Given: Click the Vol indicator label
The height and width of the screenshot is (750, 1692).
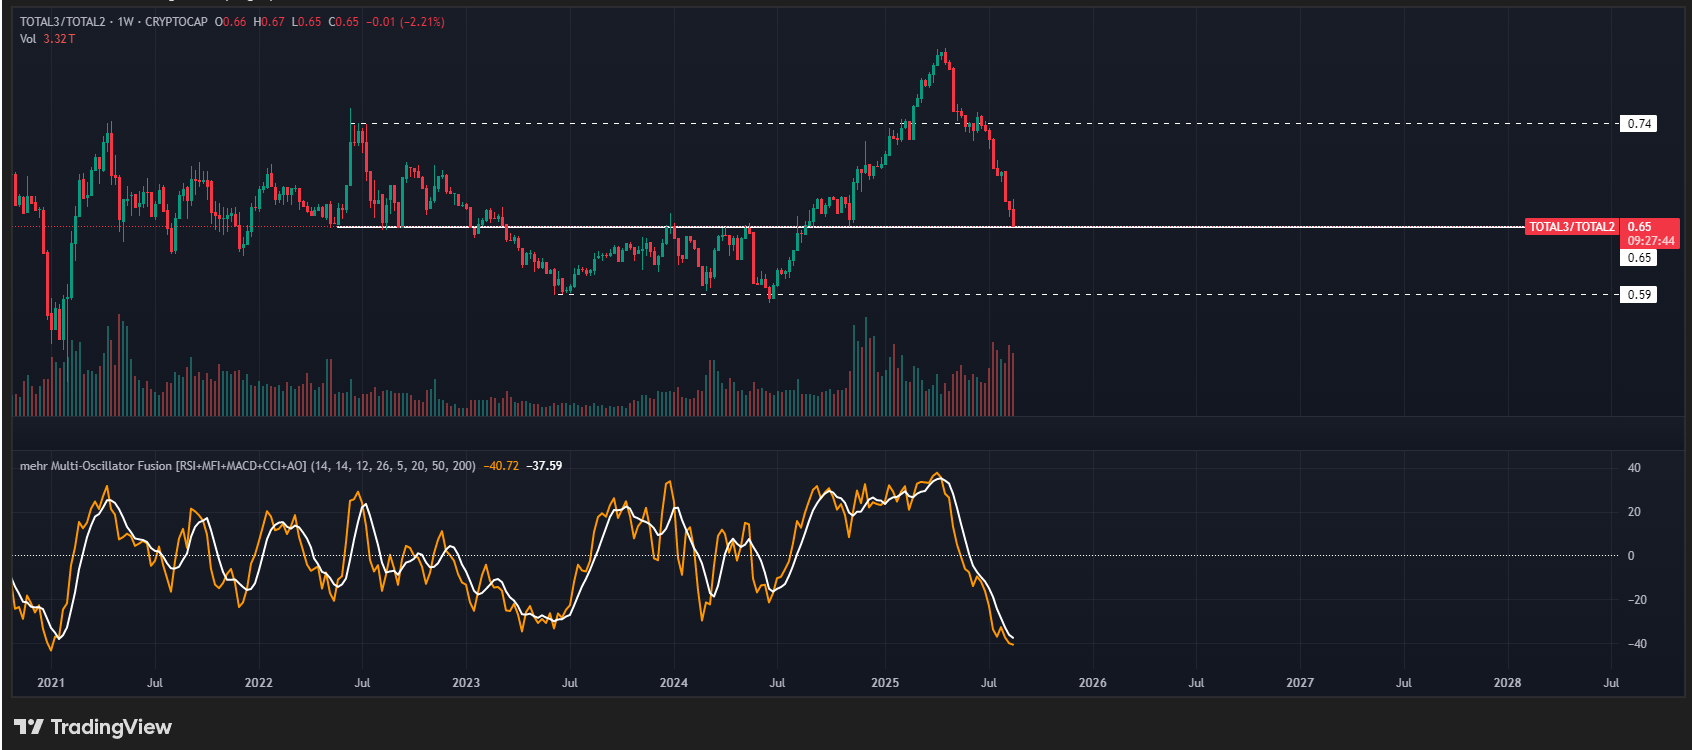Looking at the screenshot, I should tap(28, 39).
